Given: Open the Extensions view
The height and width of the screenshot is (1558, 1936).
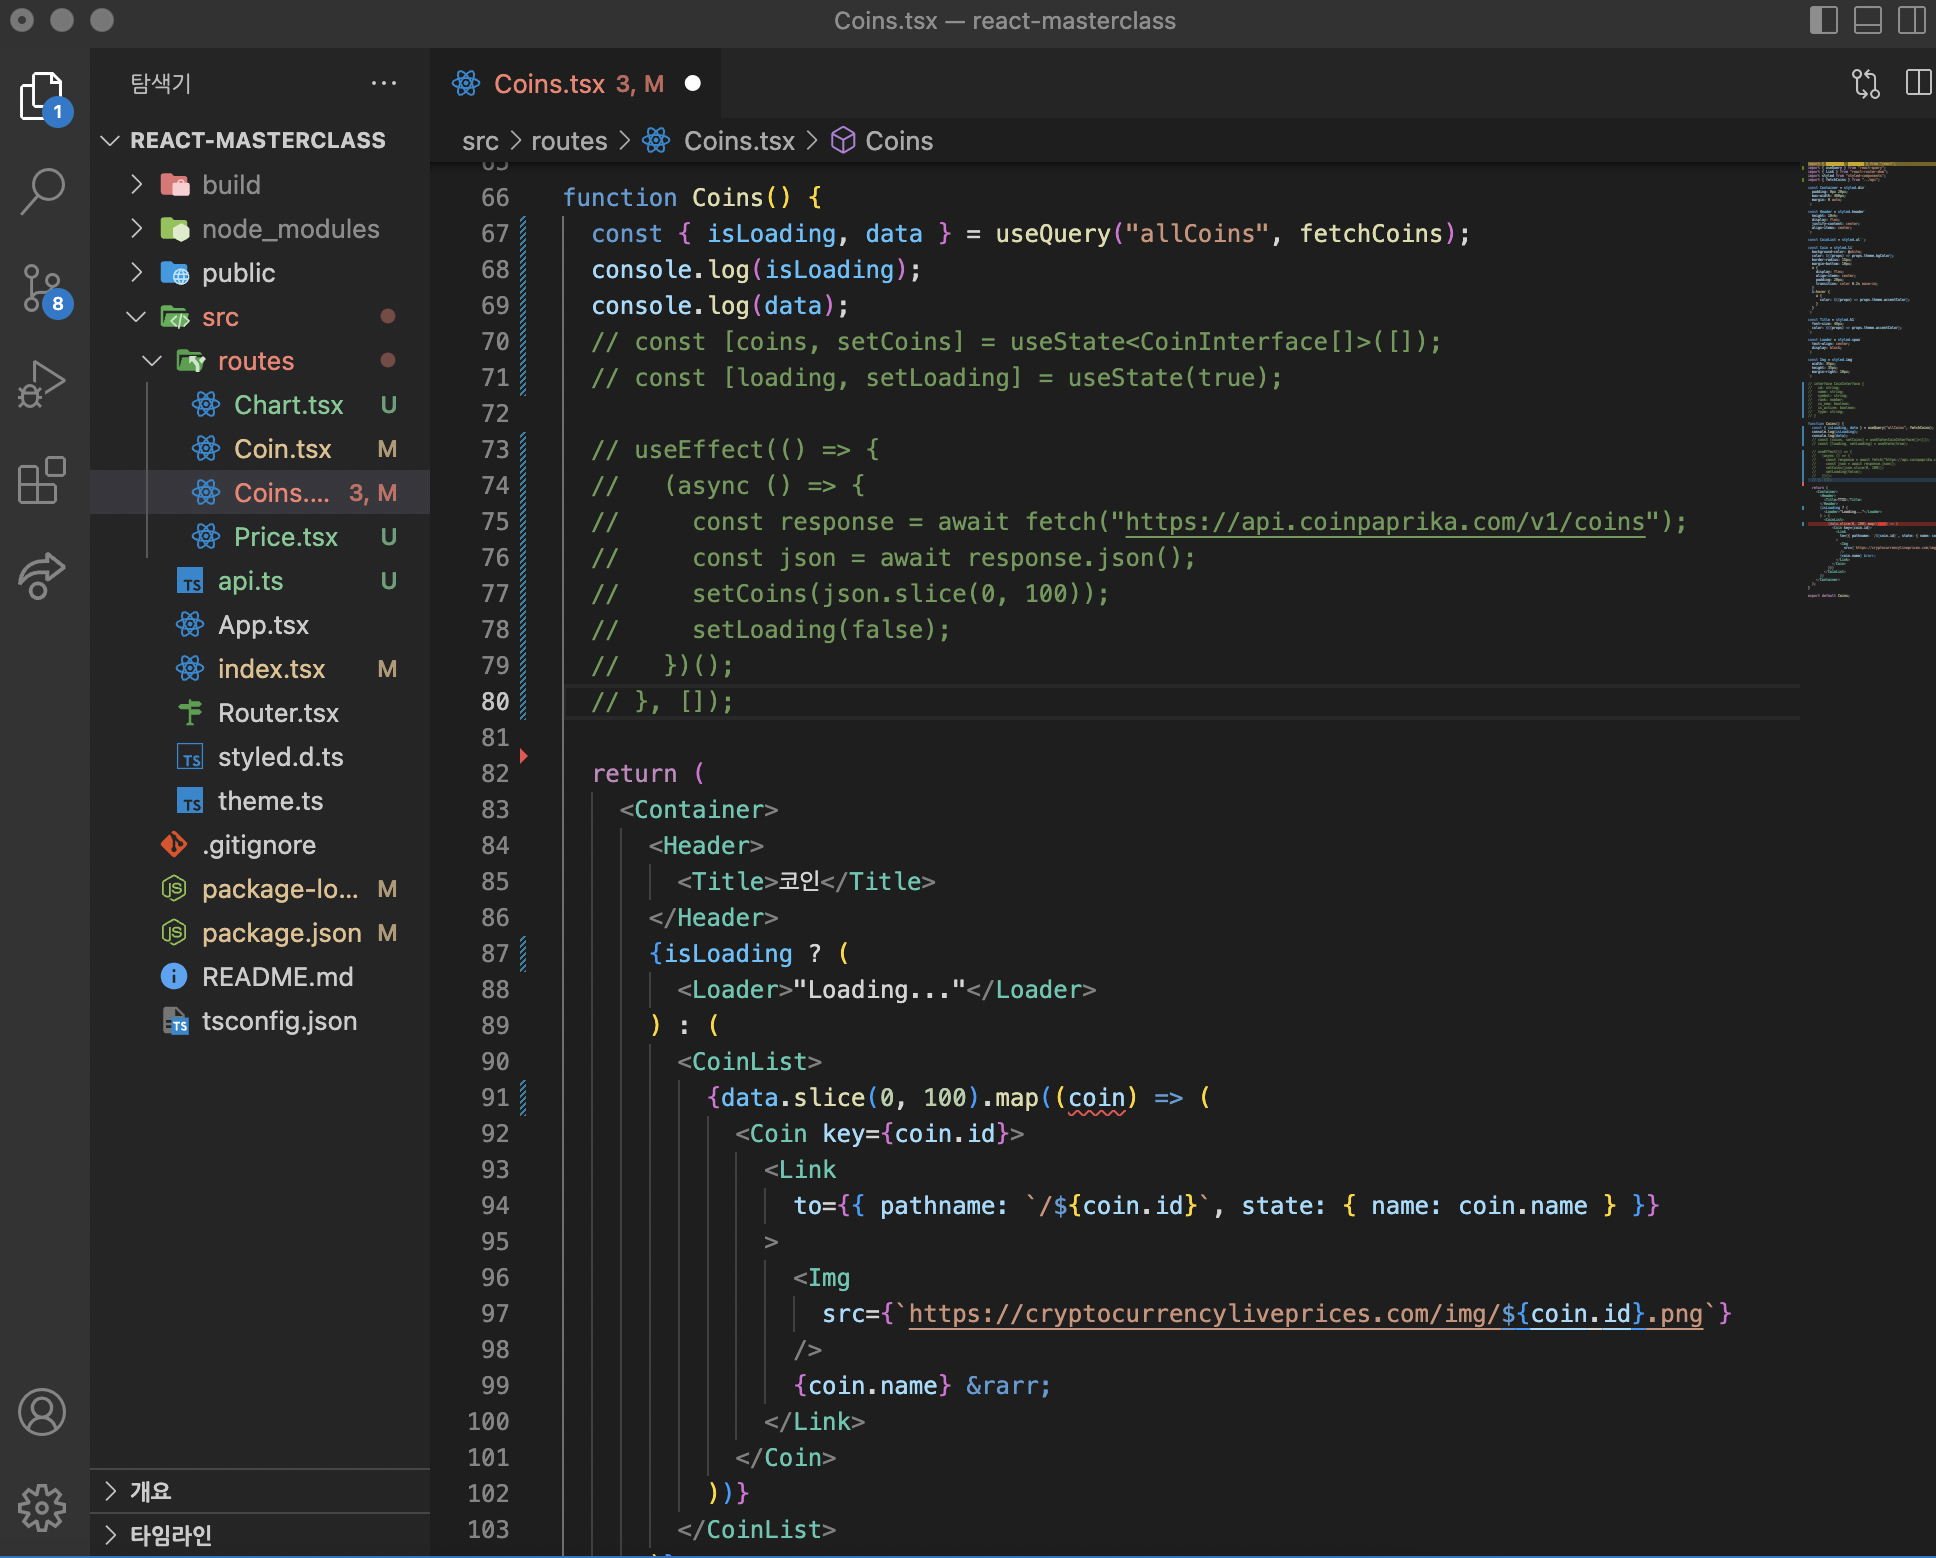Looking at the screenshot, I should (42, 482).
